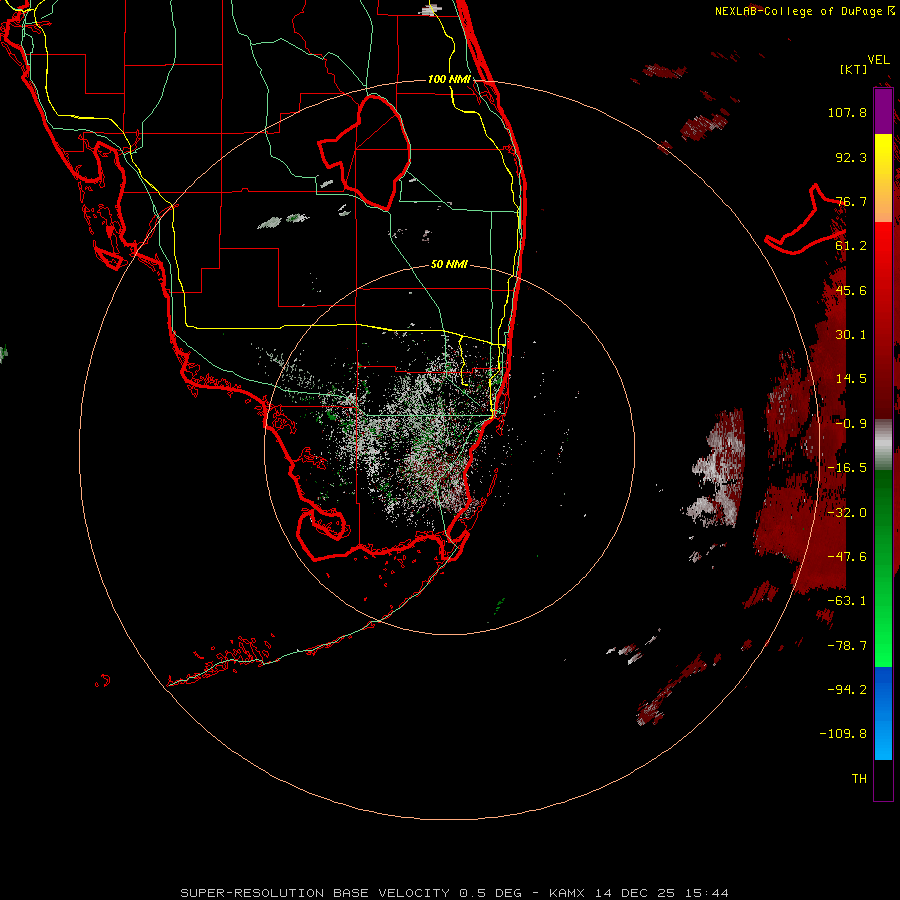Screen dimensions: 900x900
Task: Click the blue segment of velocity color bar
Action: pos(883,713)
